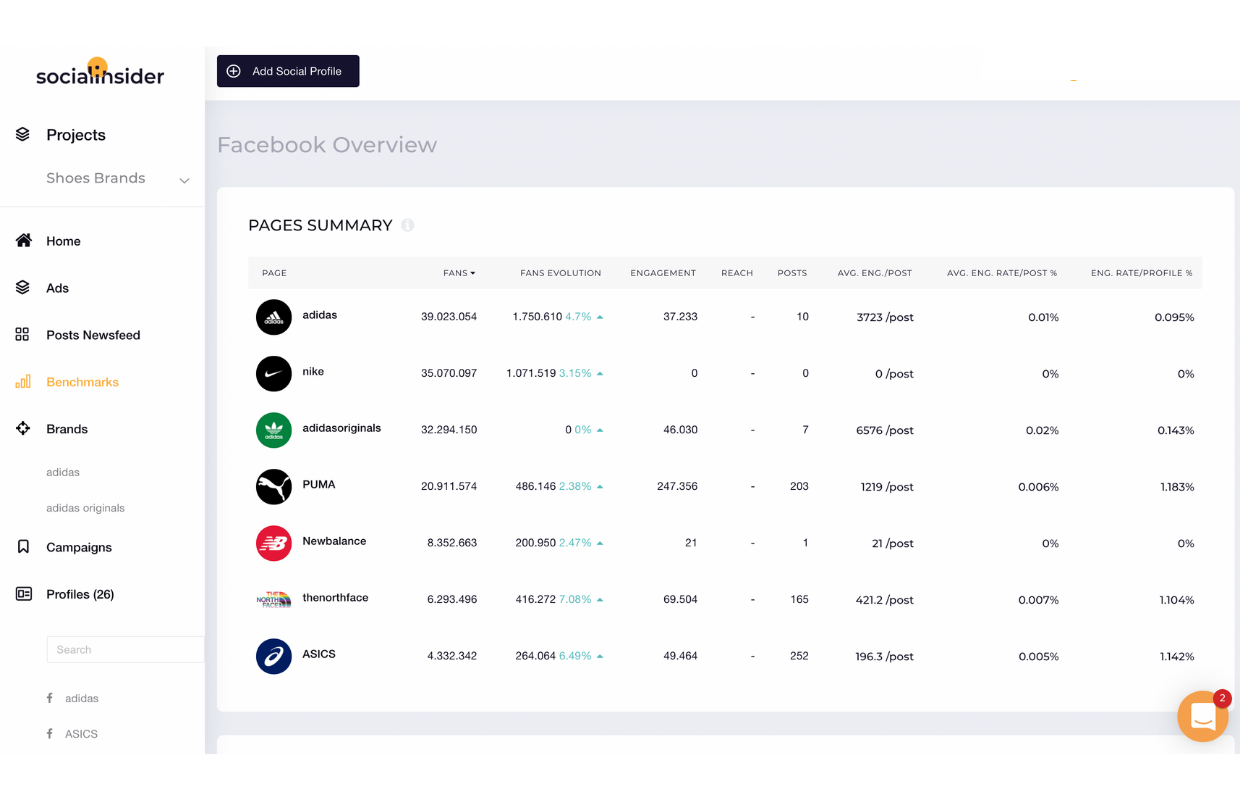Click the PUMA page name
This screenshot has width=1240, height=800.
319,484
